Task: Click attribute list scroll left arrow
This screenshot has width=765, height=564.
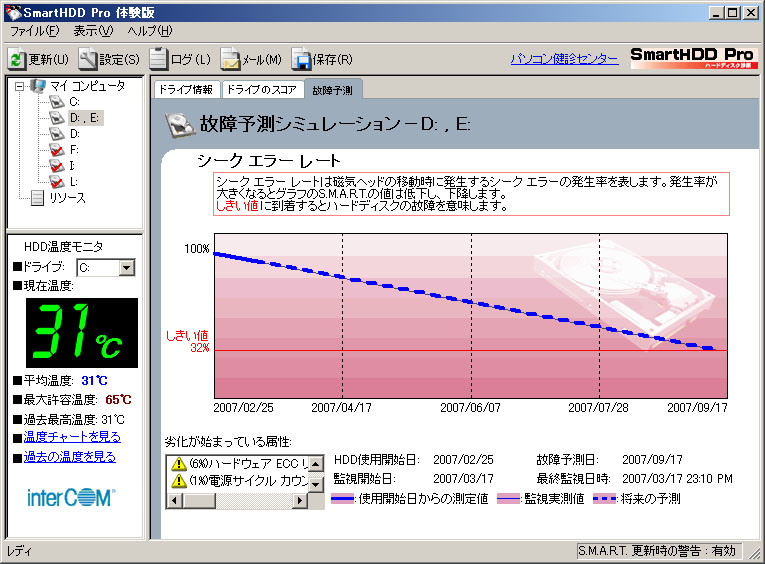Action: (x=175, y=500)
